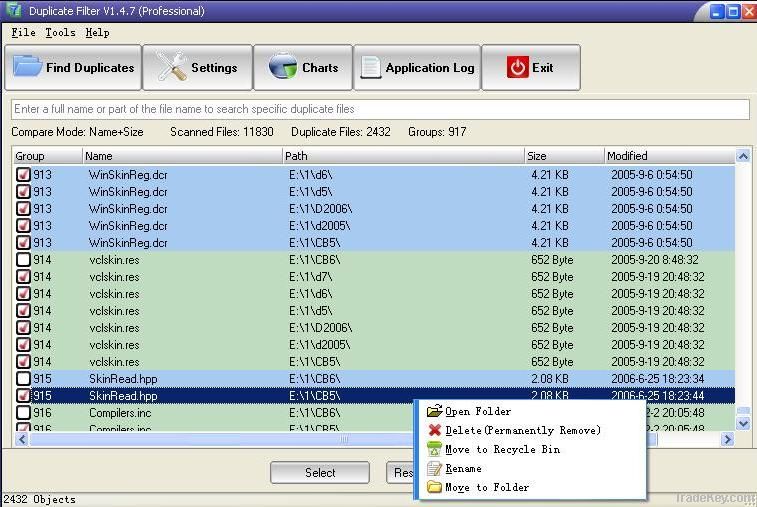Click the horizontal scrollbar thumb
Image resolution: width=757 pixels, height=507 pixels.
click(x=343, y=439)
